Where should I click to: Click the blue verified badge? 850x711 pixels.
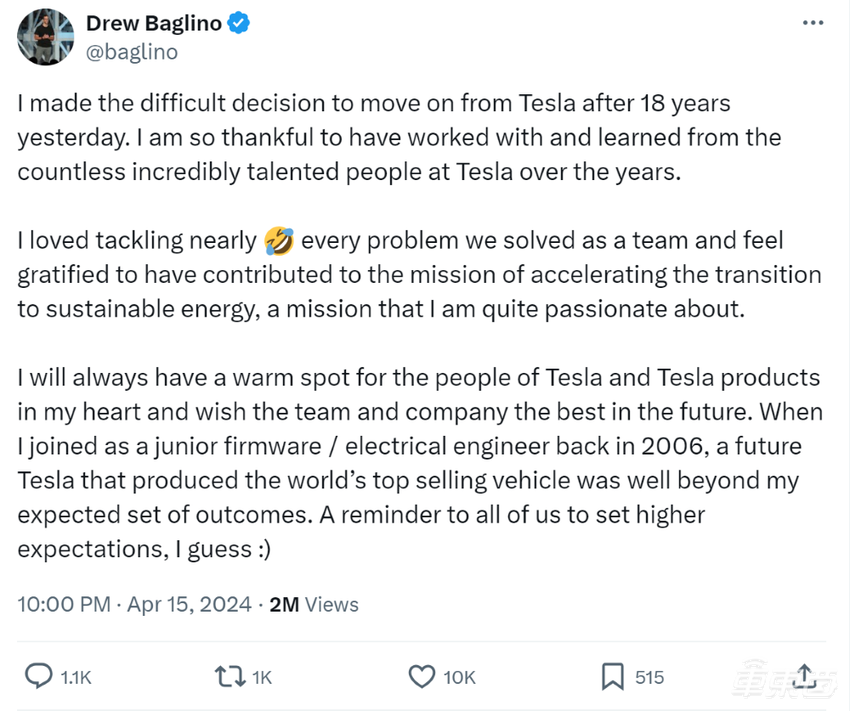coord(239,23)
